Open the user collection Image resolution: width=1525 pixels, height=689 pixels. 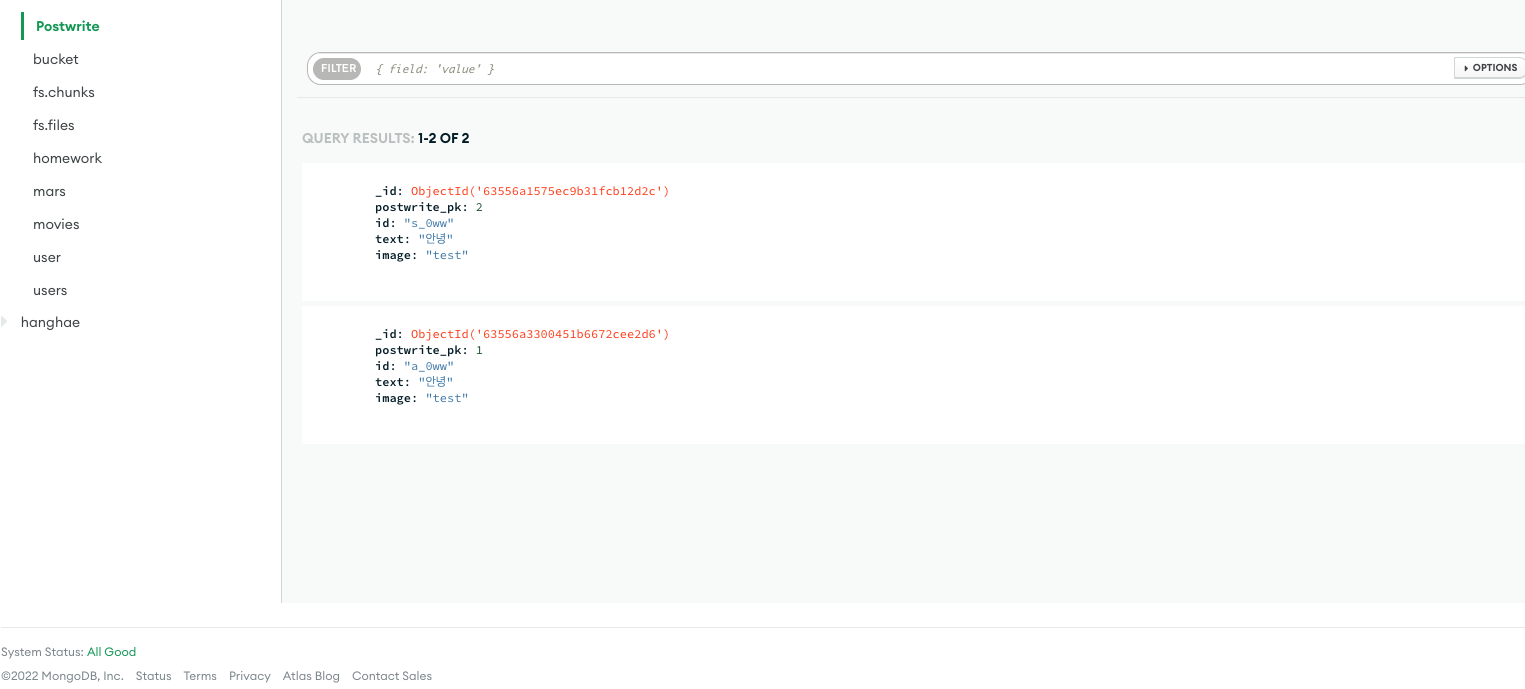point(47,257)
